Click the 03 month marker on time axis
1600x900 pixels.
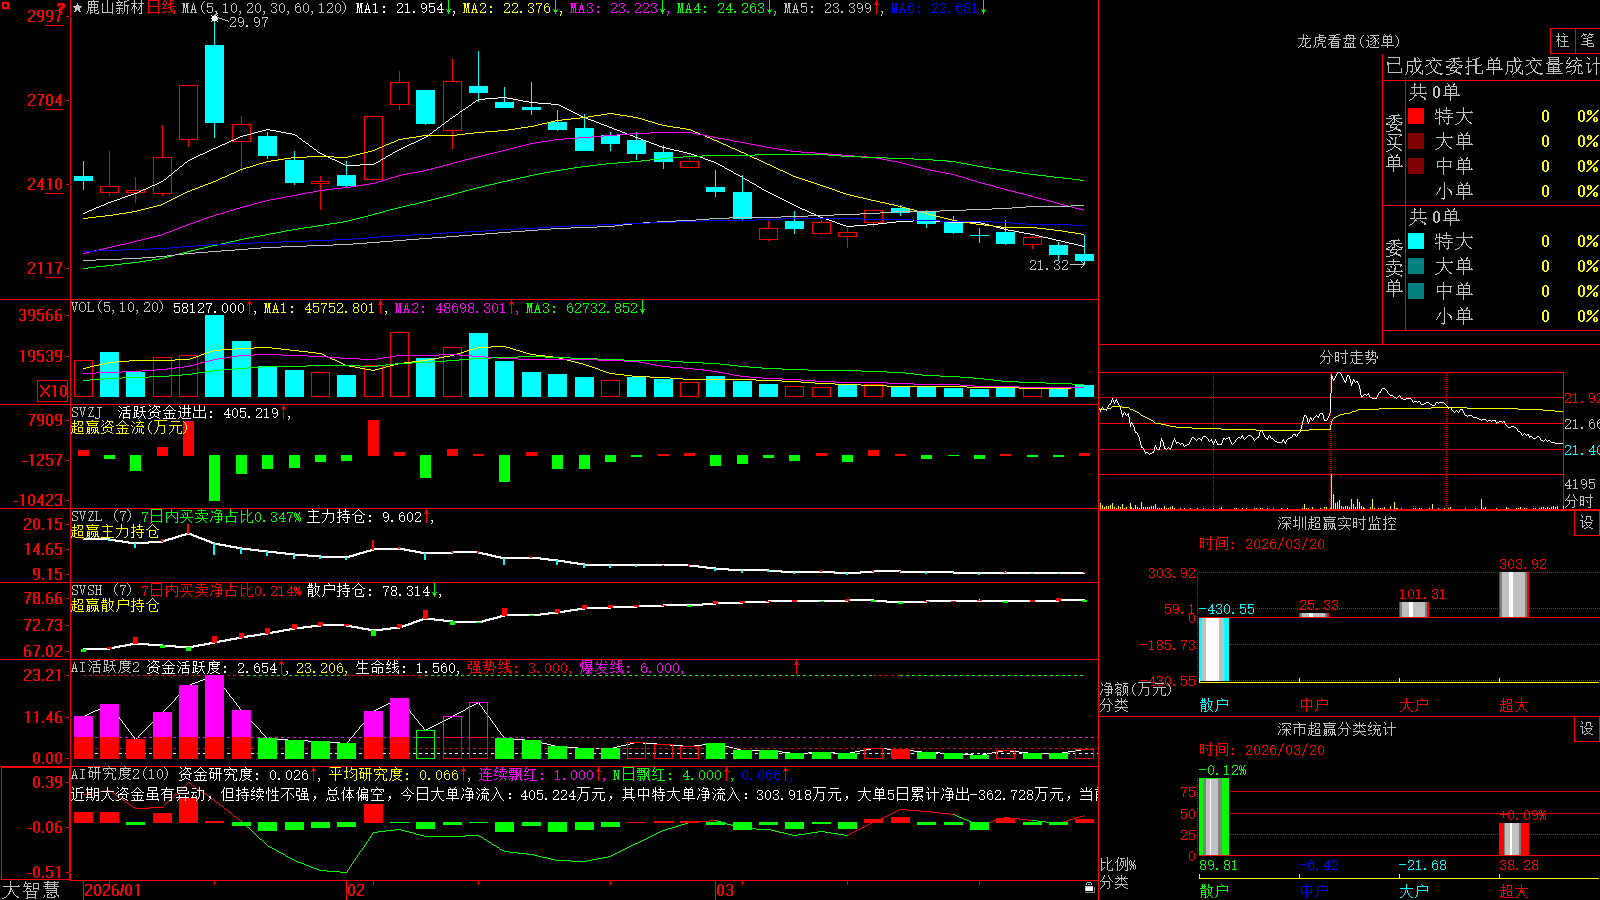pos(725,890)
